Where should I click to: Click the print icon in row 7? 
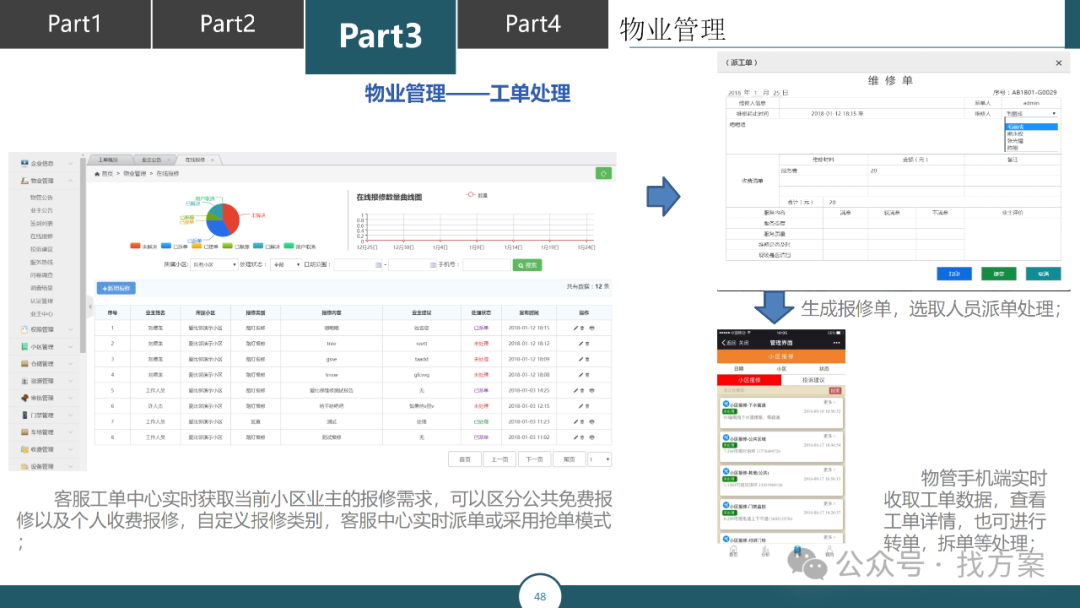(592, 421)
